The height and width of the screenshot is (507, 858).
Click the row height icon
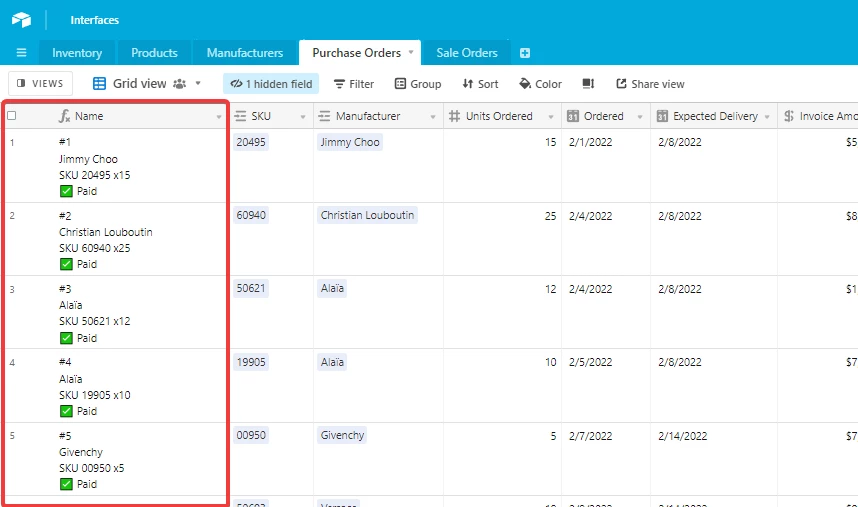pyautogui.click(x=588, y=84)
